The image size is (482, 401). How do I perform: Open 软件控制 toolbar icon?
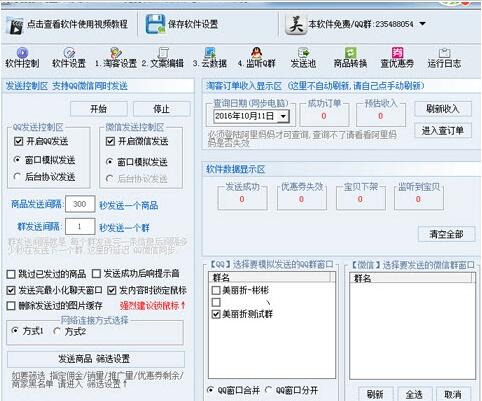[x=22, y=53]
